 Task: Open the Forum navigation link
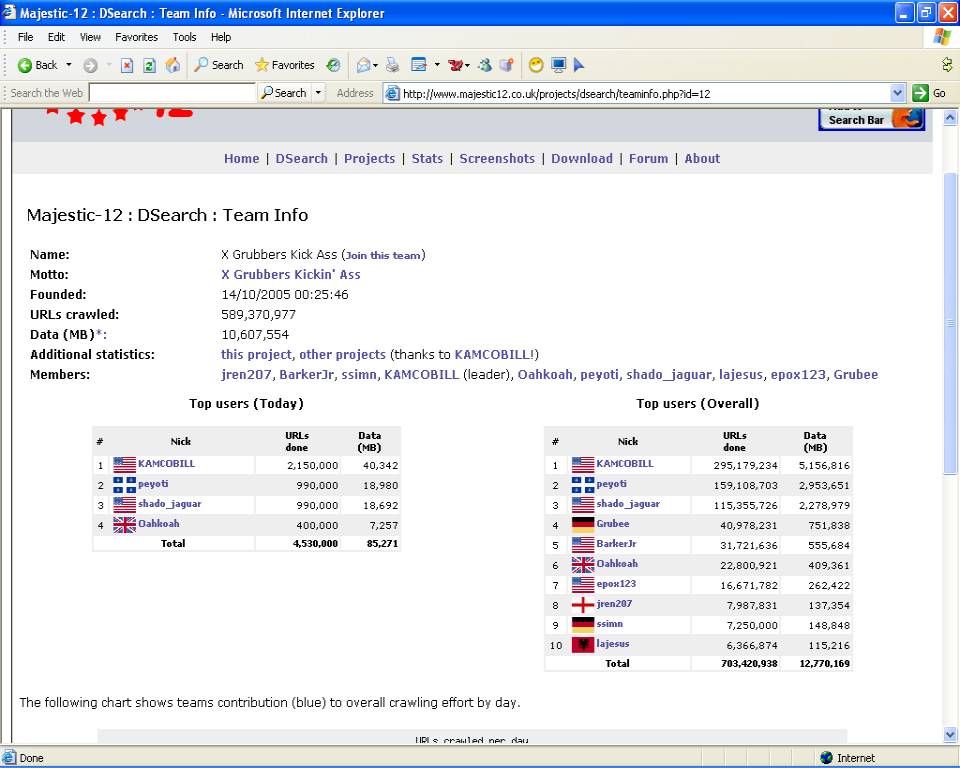[648, 159]
